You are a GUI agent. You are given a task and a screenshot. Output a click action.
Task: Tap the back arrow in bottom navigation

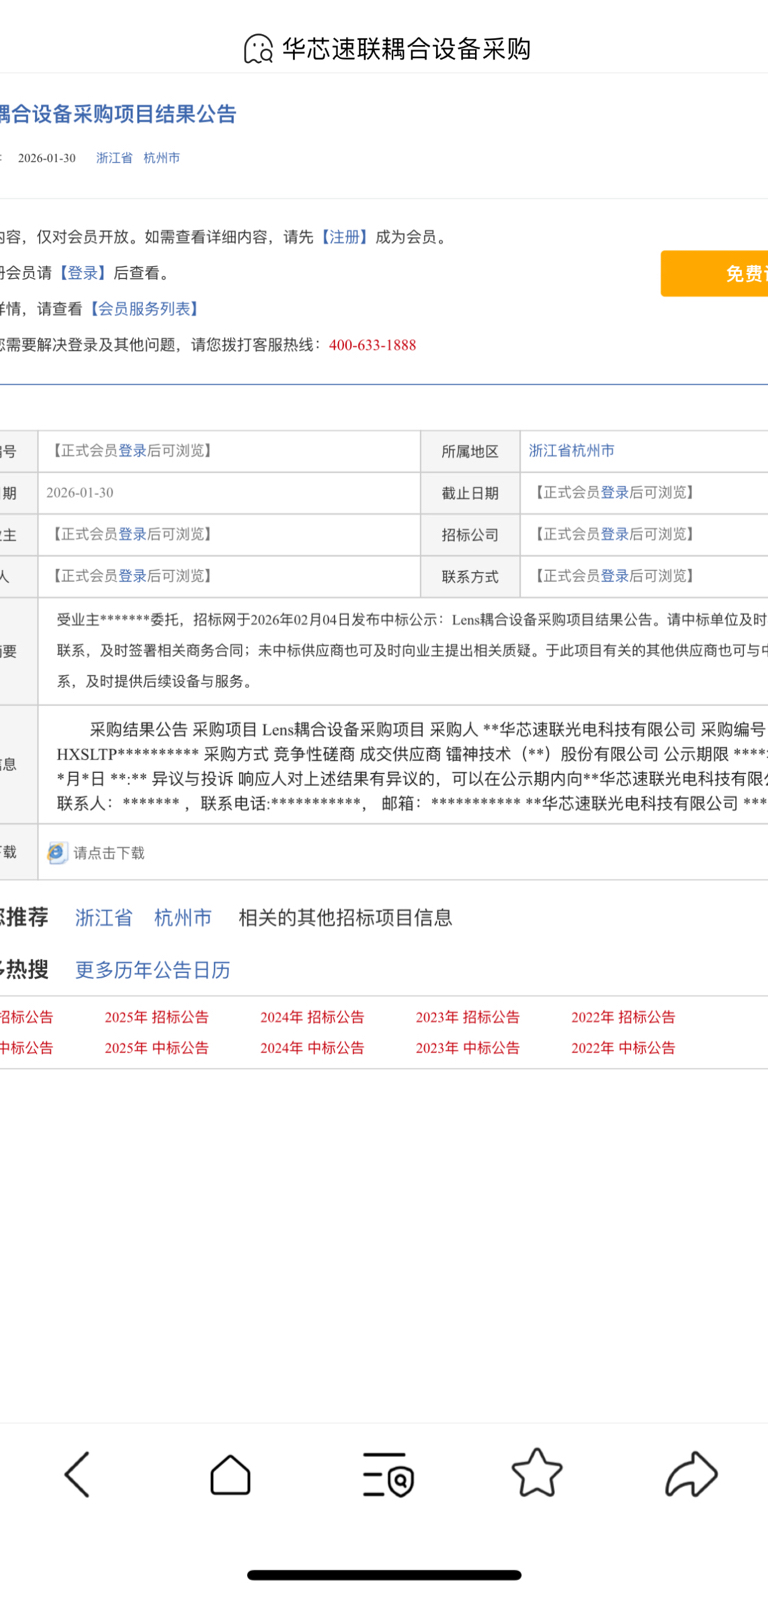pos(77,1474)
